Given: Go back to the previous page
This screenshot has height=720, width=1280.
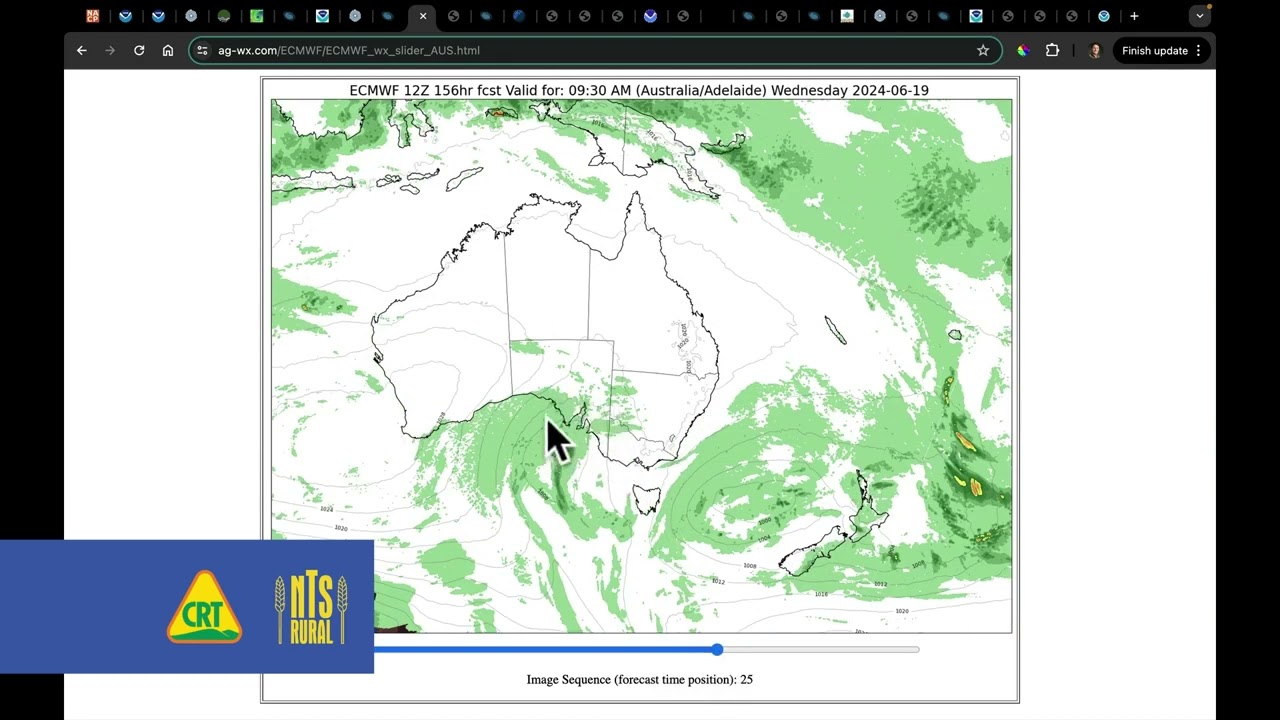Looking at the screenshot, I should [x=82, y=50].
